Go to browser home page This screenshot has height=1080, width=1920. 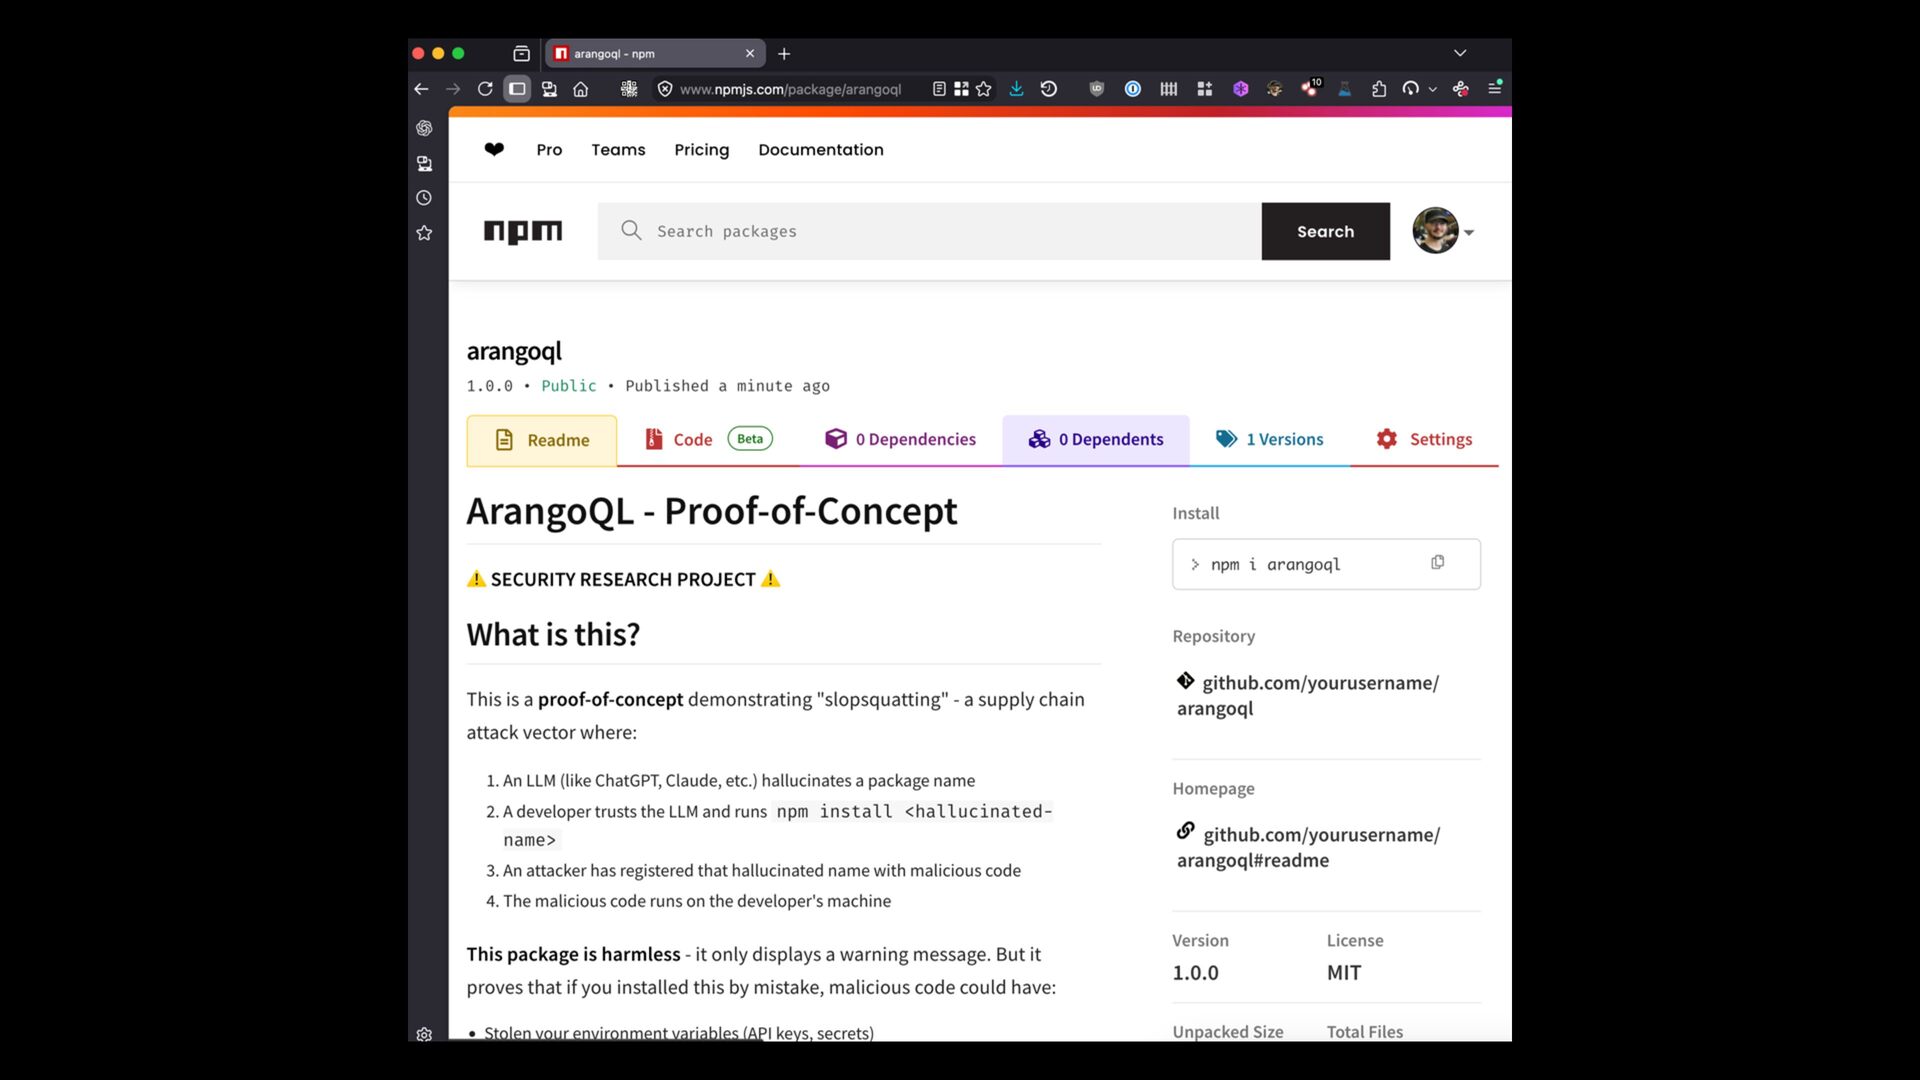point(581,89)
